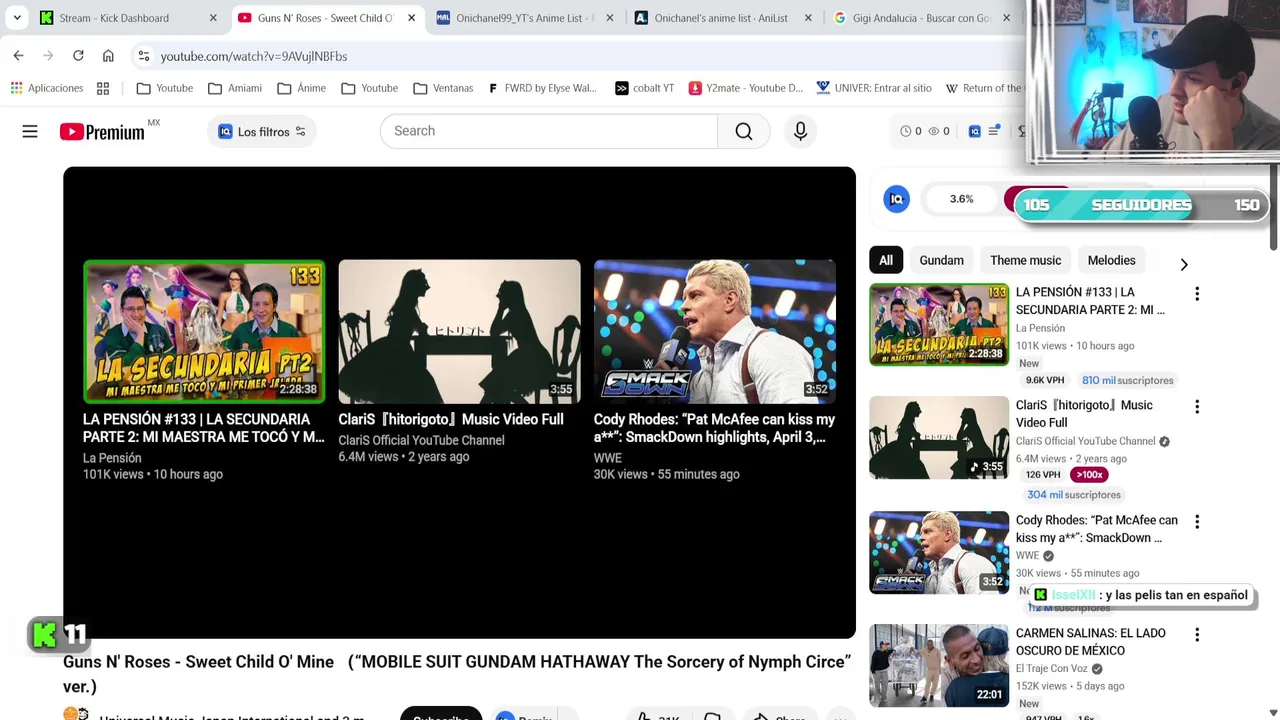Screen dimensions: 1280x720
Task: Open the vidIQ icon in header toolbar
Action: point(975,131)
